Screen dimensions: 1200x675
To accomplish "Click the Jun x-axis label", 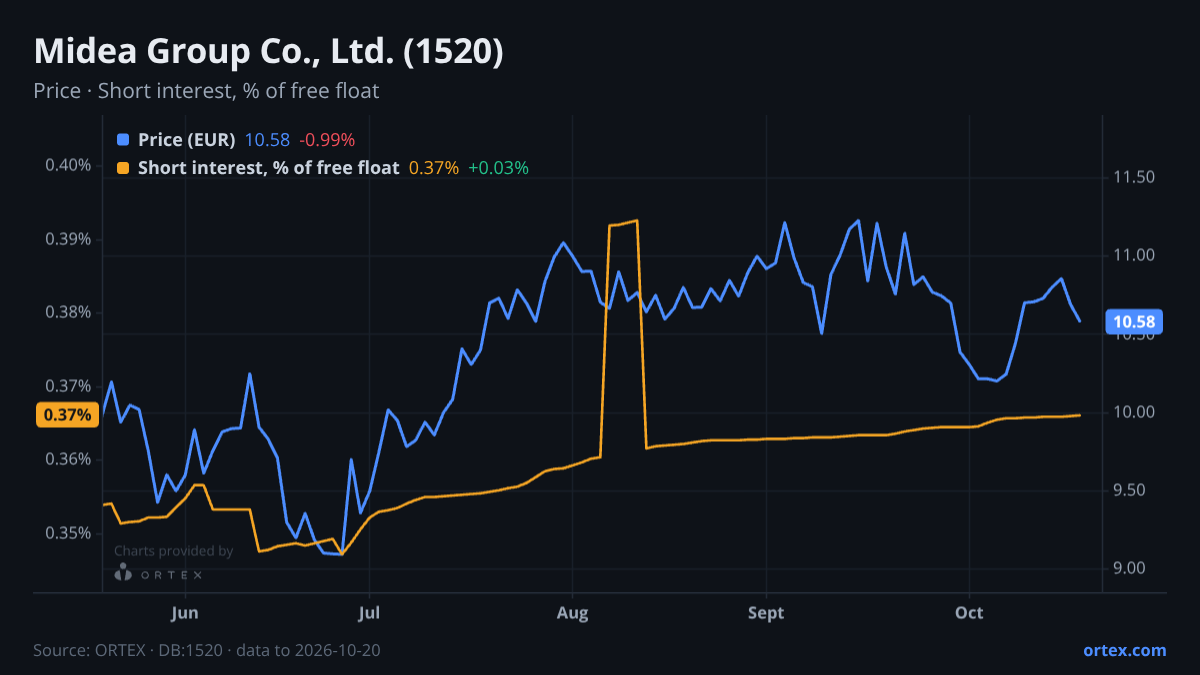I will (x=185, y=612).
